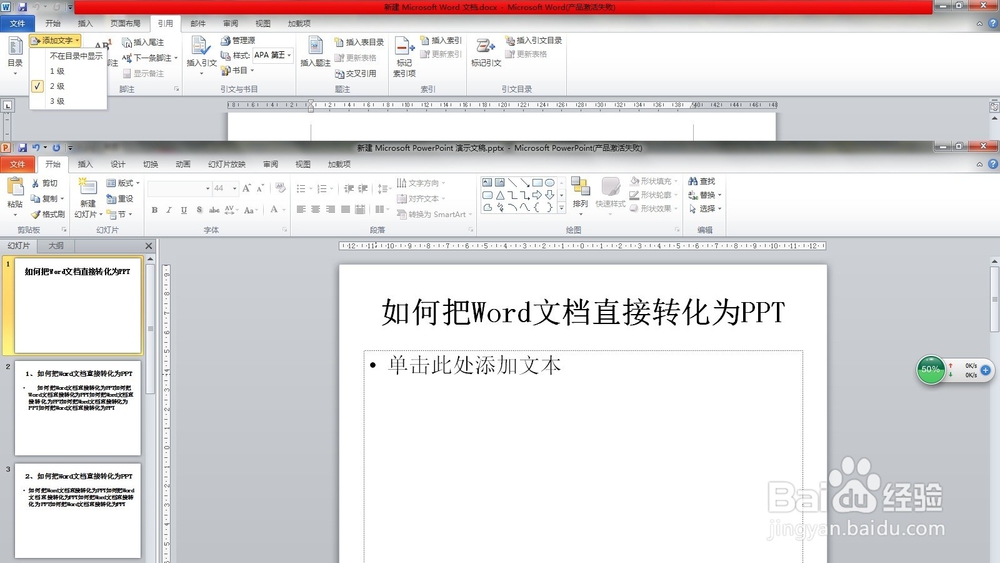Click Mark Entry (标记索引项) in Word
1000x563 pixels.
coord(404,56)
